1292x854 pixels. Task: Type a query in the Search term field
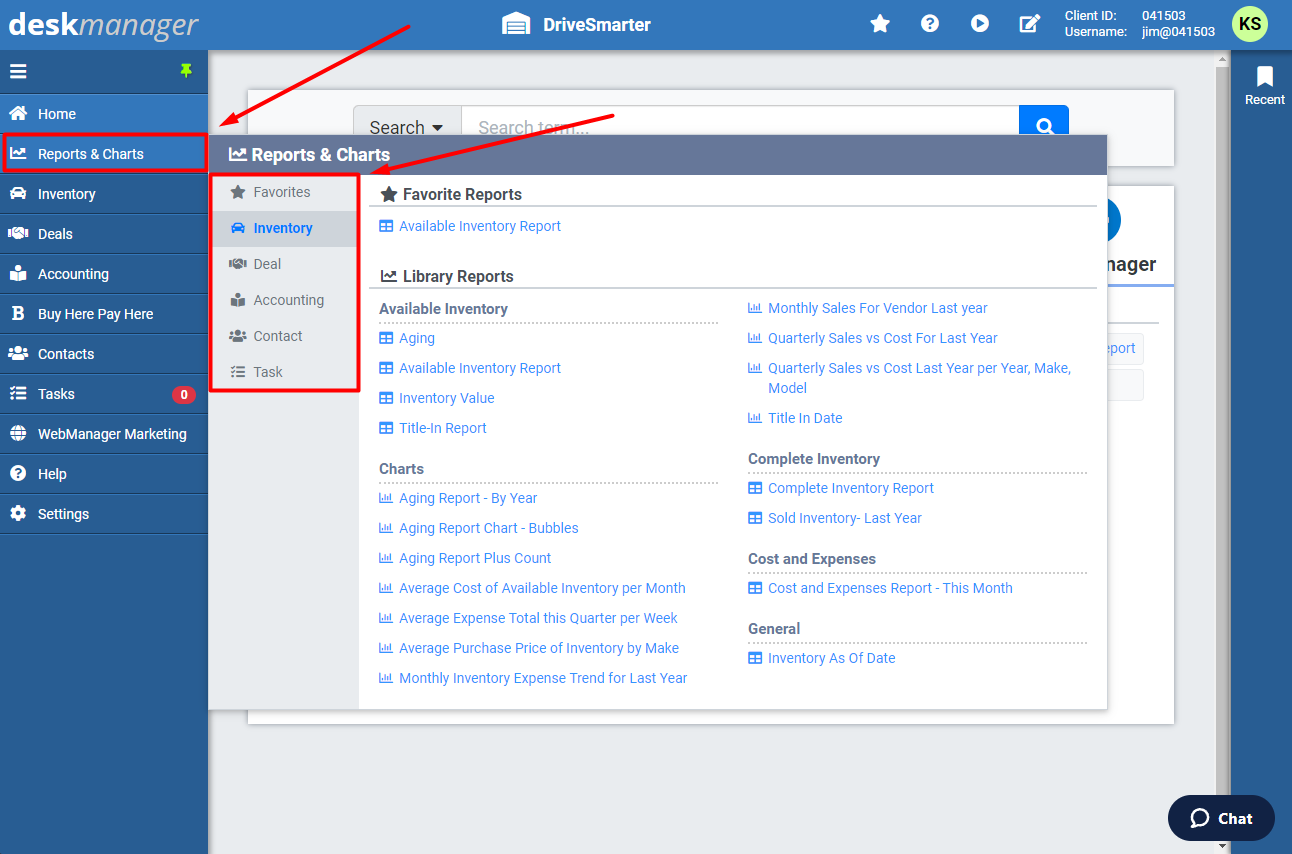tap(740, 127)
